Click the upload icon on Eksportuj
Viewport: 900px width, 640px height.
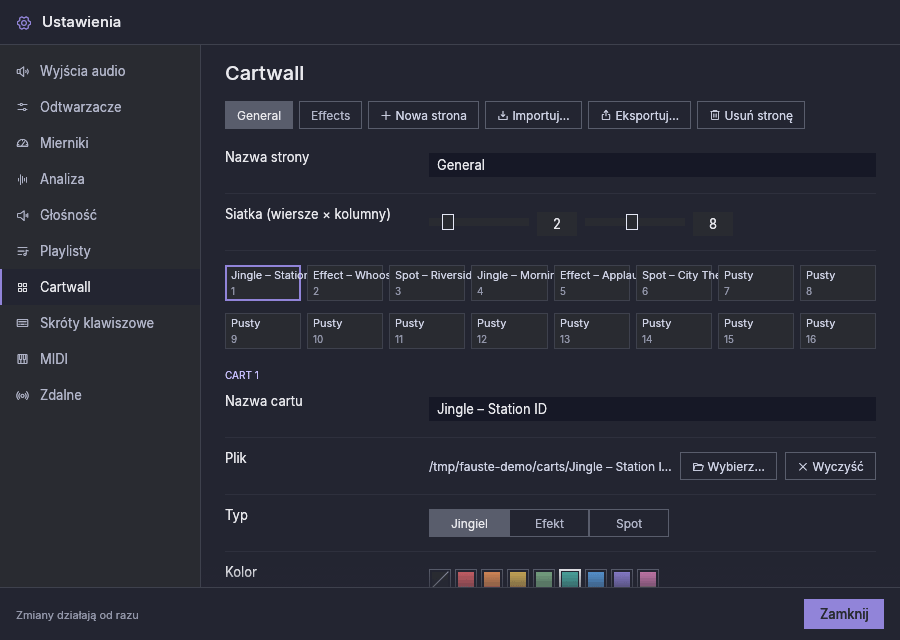pos(606,116)
